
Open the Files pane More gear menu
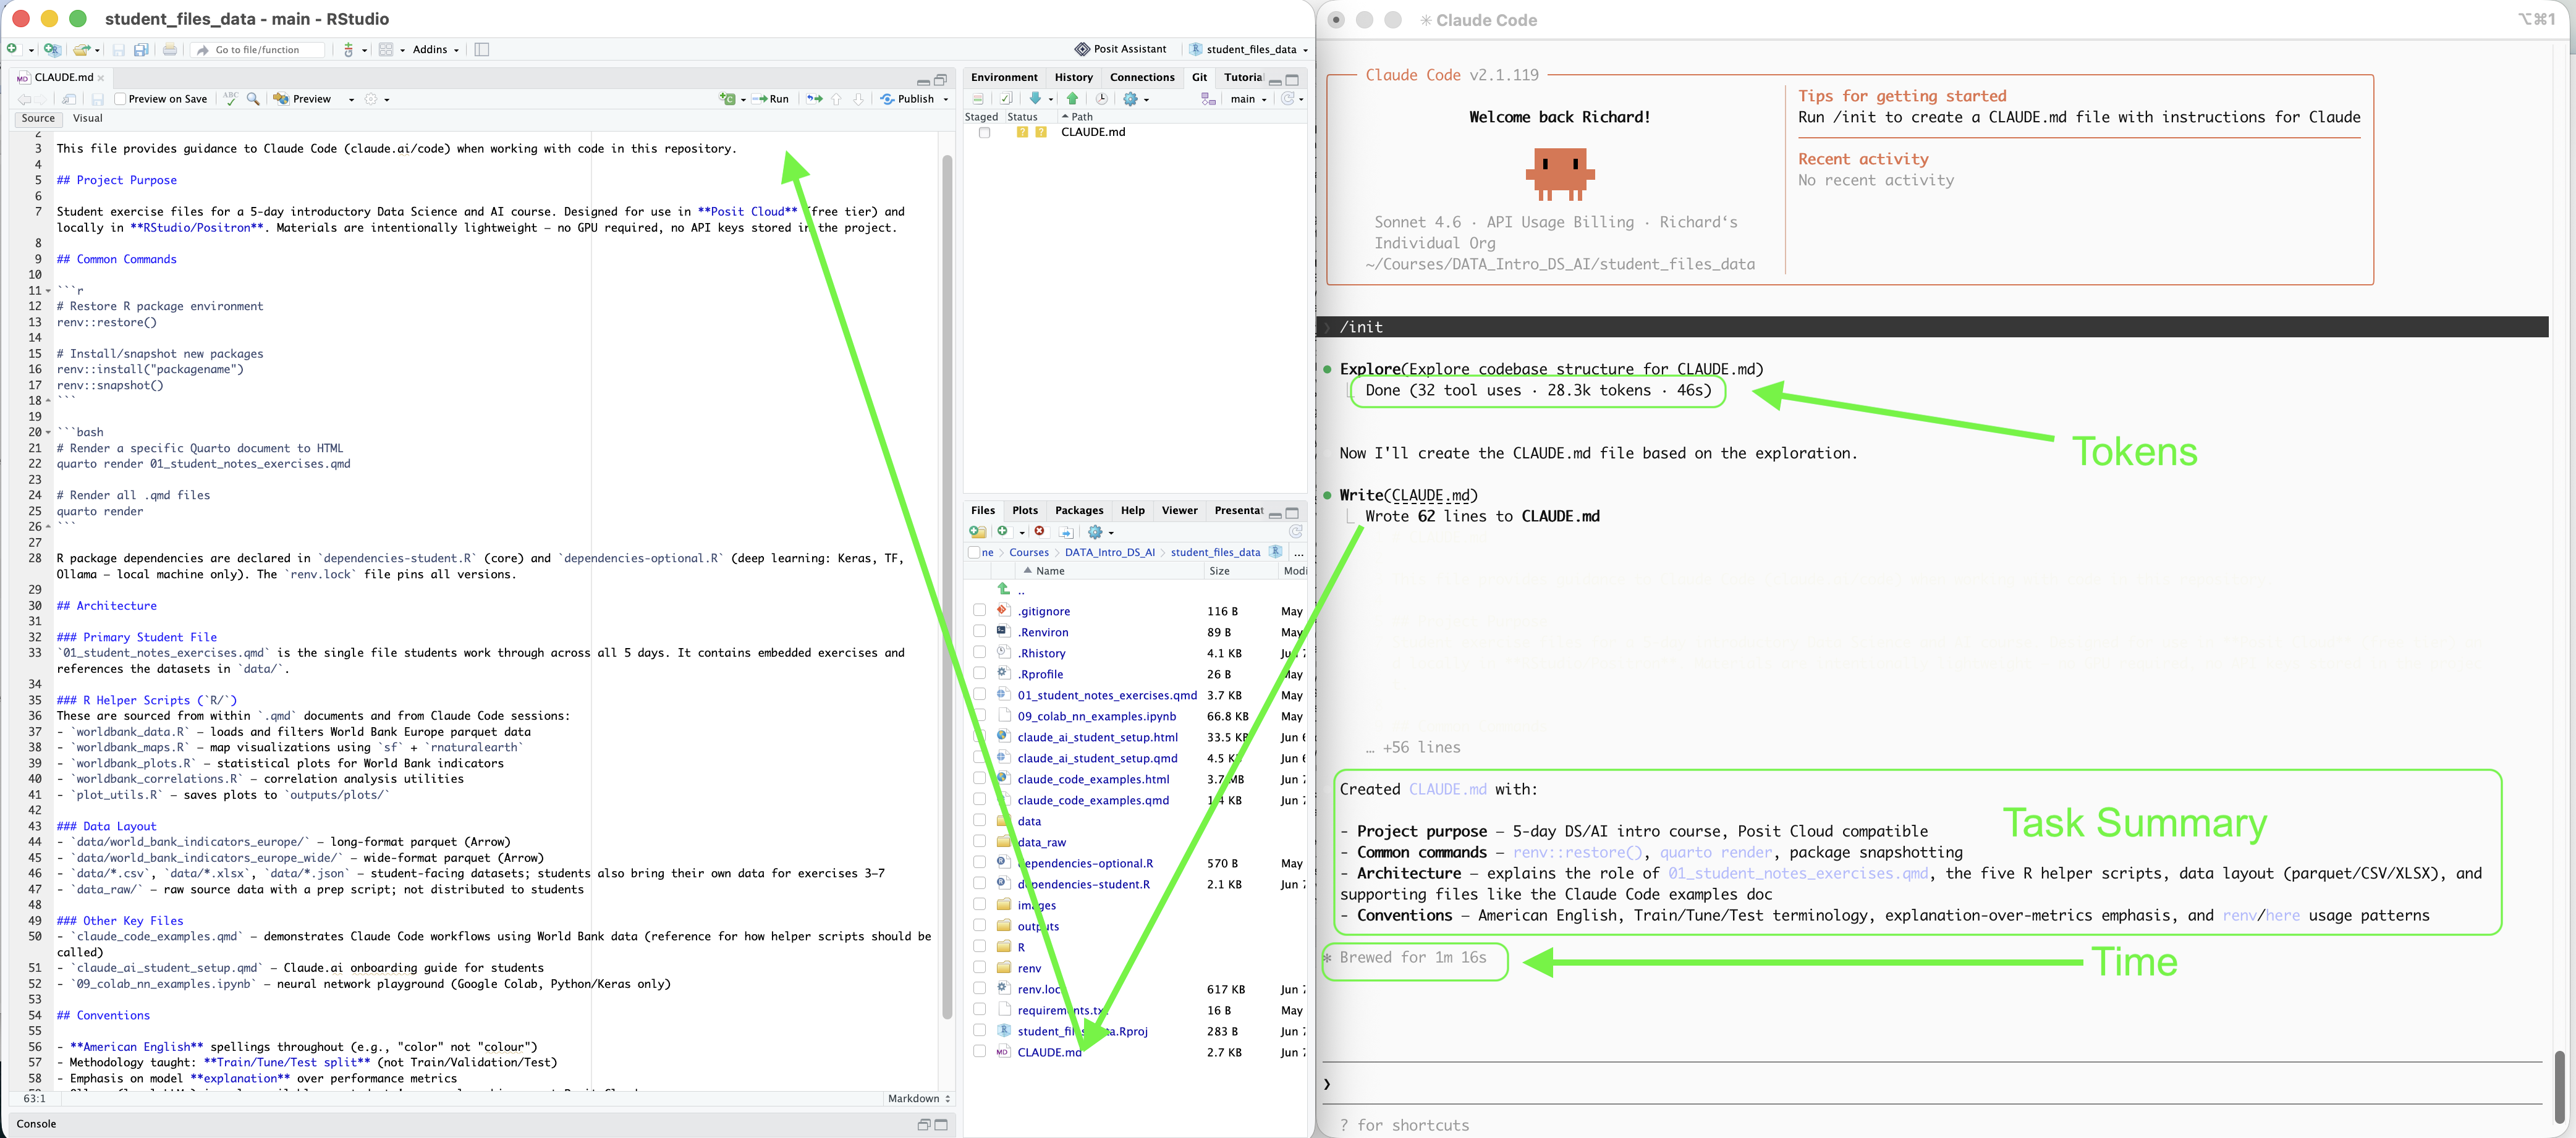pos(1100,532)
